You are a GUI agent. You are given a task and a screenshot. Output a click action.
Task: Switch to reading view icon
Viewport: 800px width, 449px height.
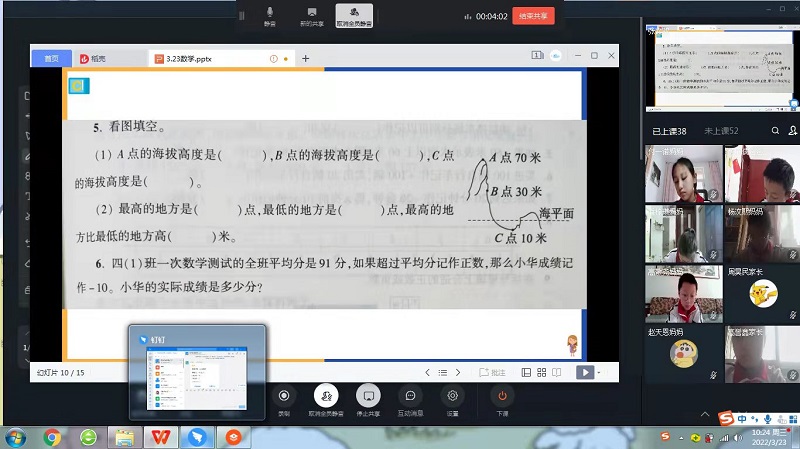coord(557,372)
